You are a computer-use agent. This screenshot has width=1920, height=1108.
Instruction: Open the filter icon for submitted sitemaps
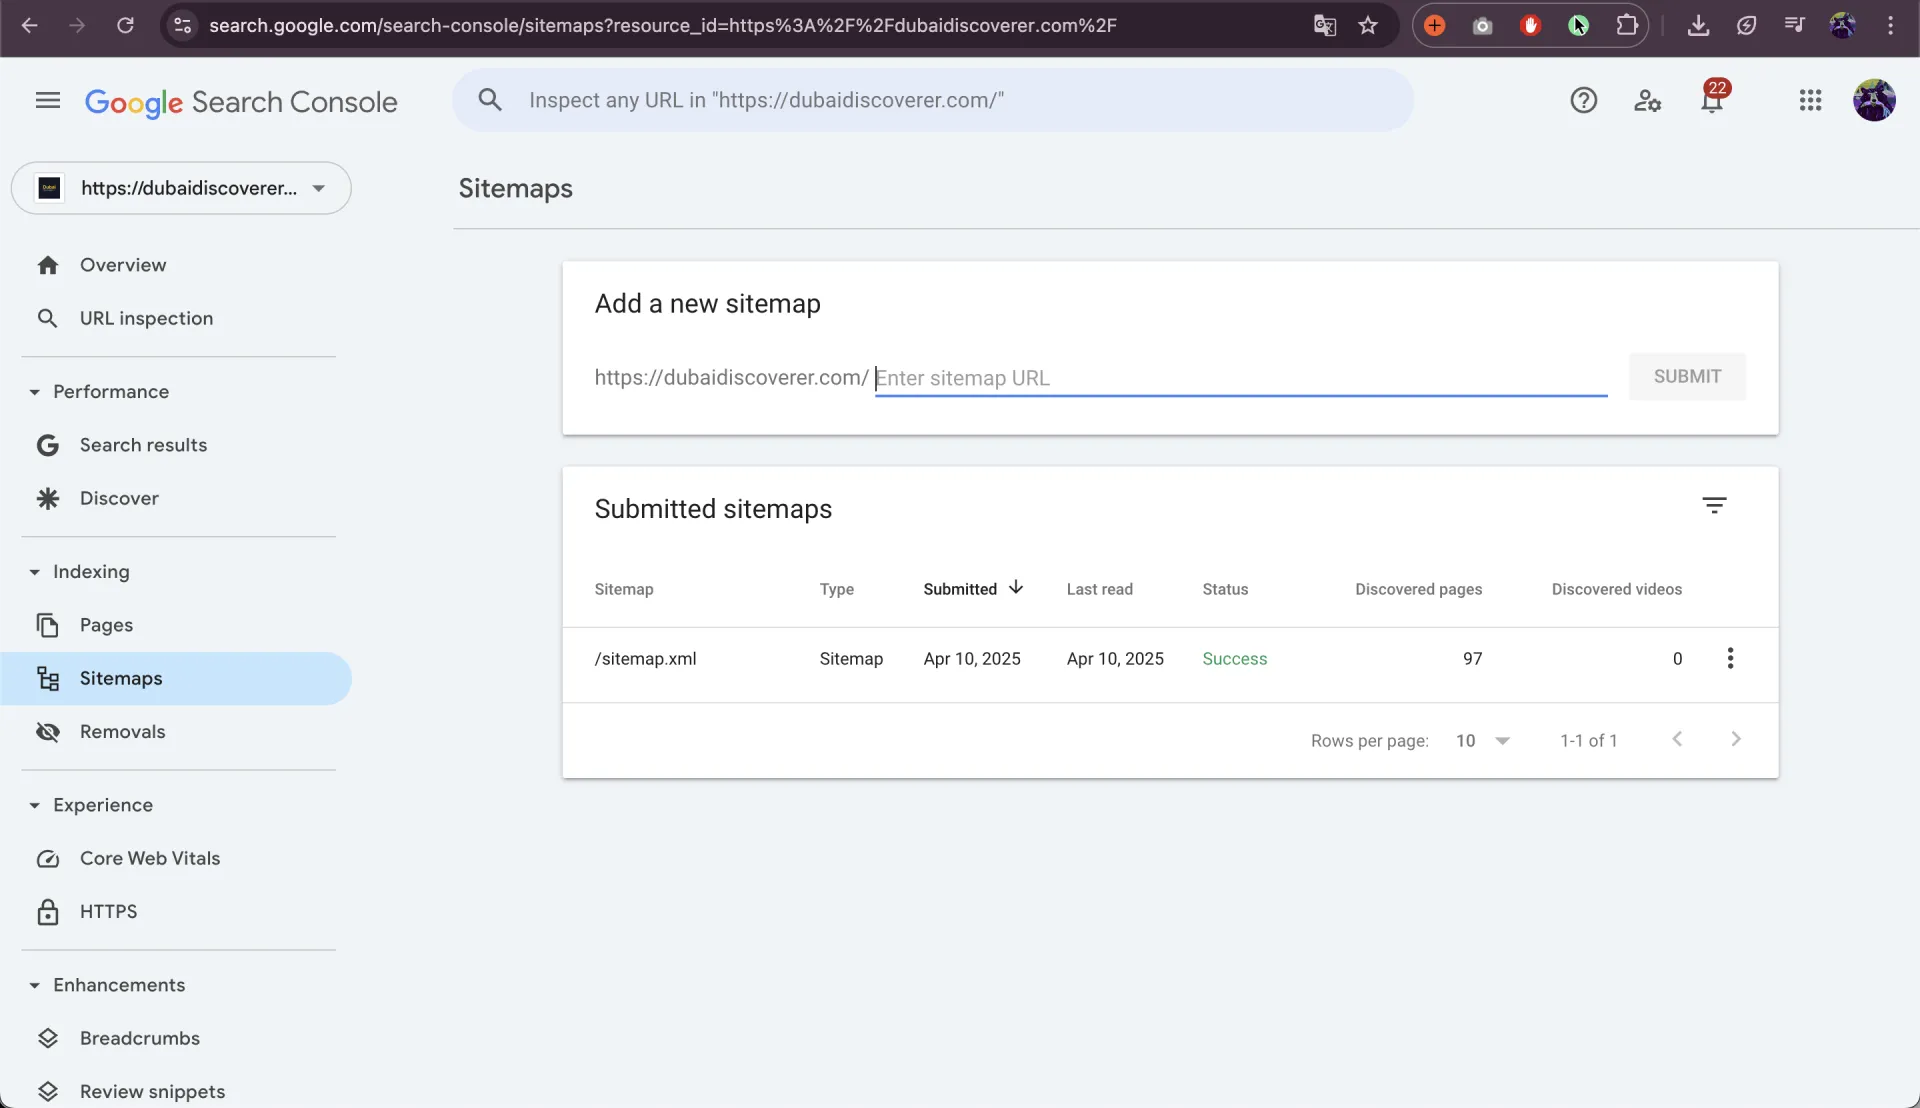[1714, 505]
